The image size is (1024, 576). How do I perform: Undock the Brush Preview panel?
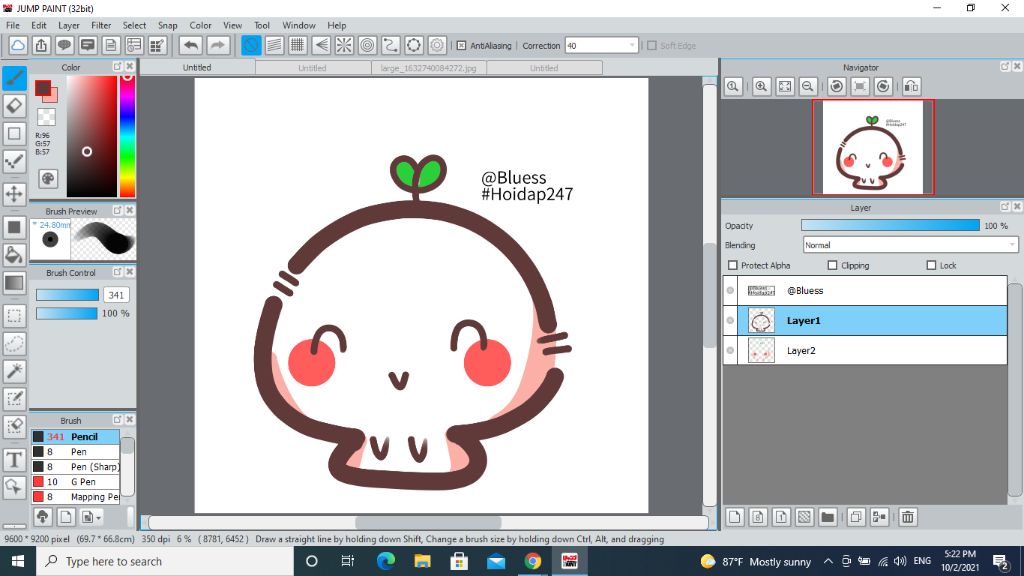[x=118, y=210]
